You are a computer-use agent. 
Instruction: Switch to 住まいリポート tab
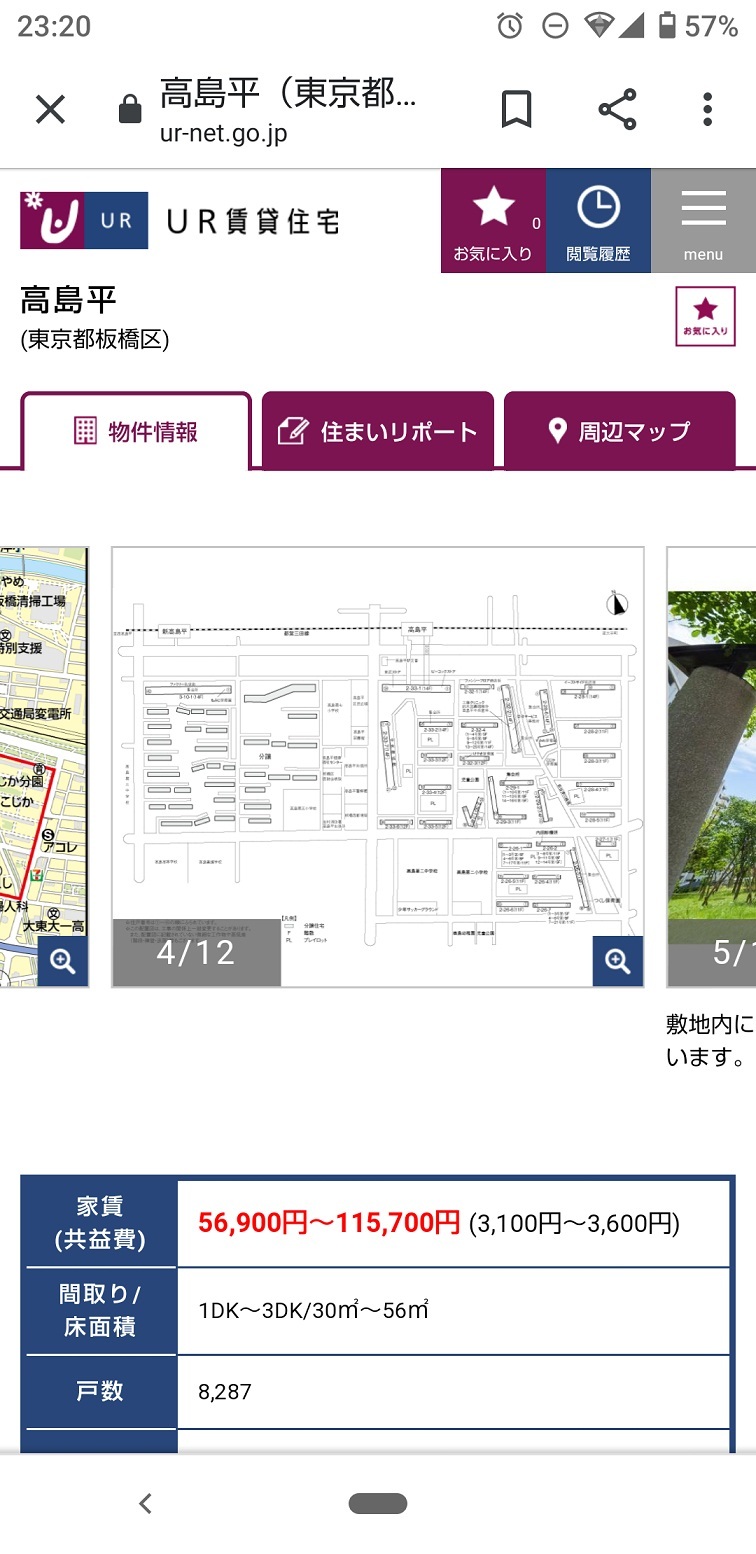click(x=378, y=432)
